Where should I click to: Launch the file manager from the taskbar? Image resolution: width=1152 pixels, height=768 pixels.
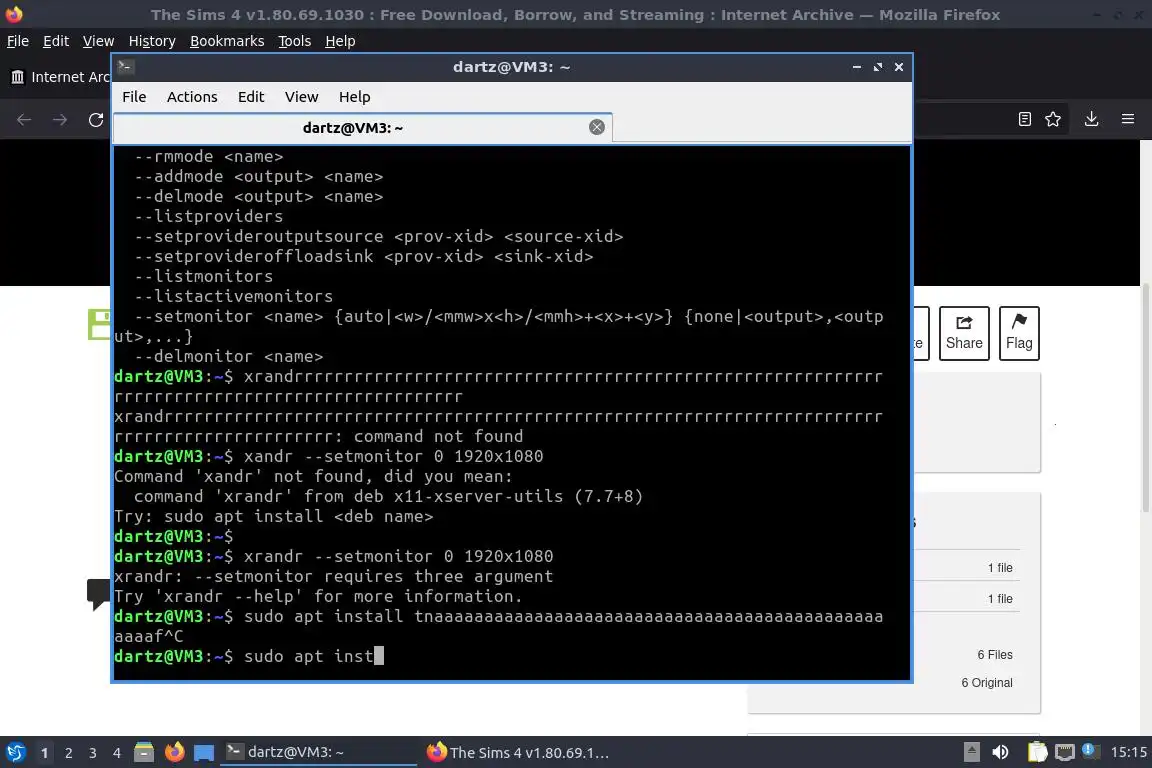point(144,752)
